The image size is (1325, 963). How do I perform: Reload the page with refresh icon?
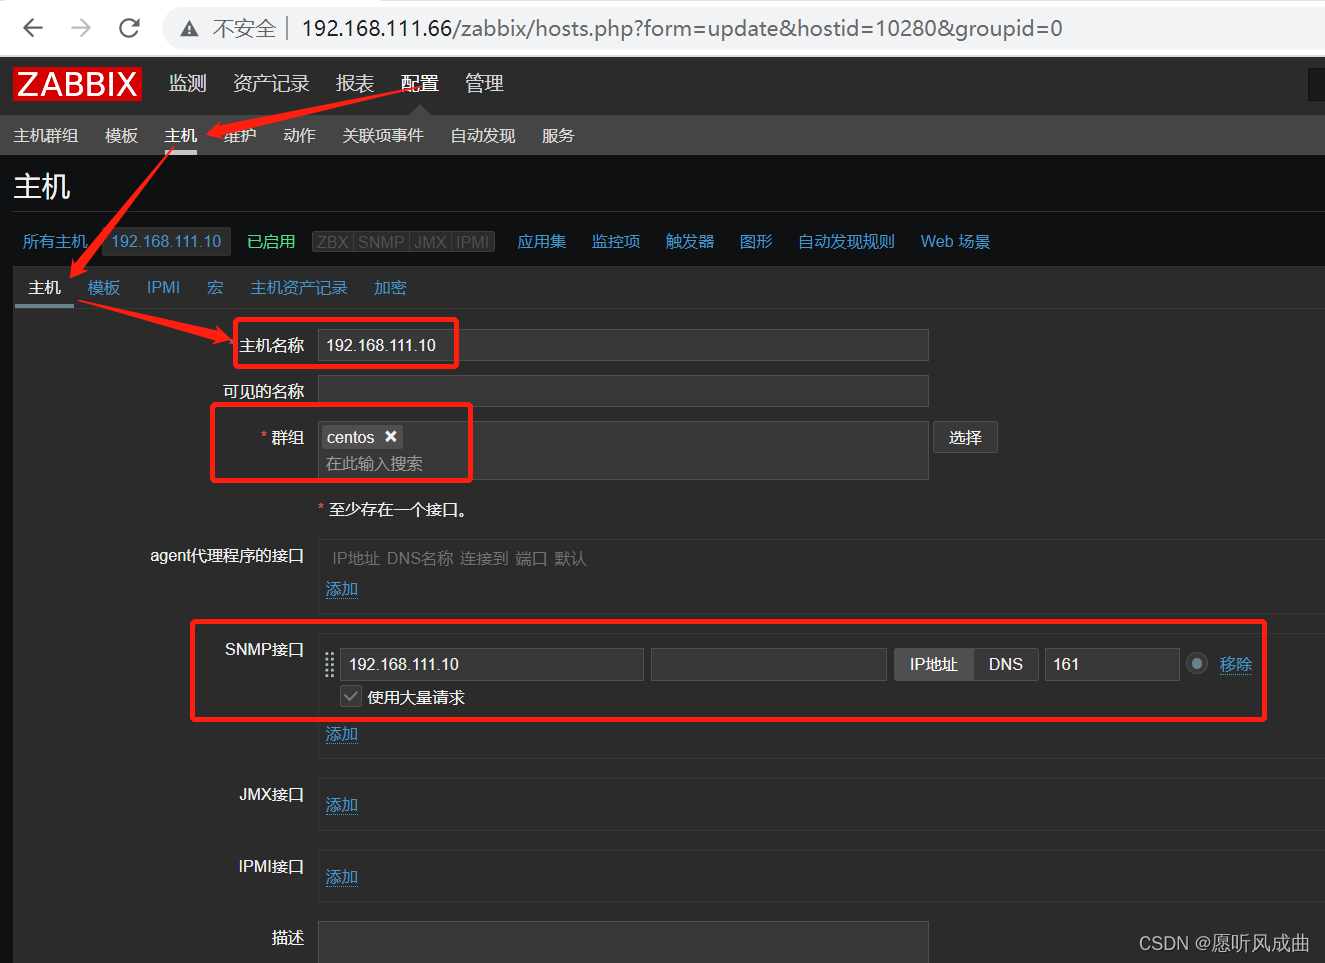click(x=129, y=28)
